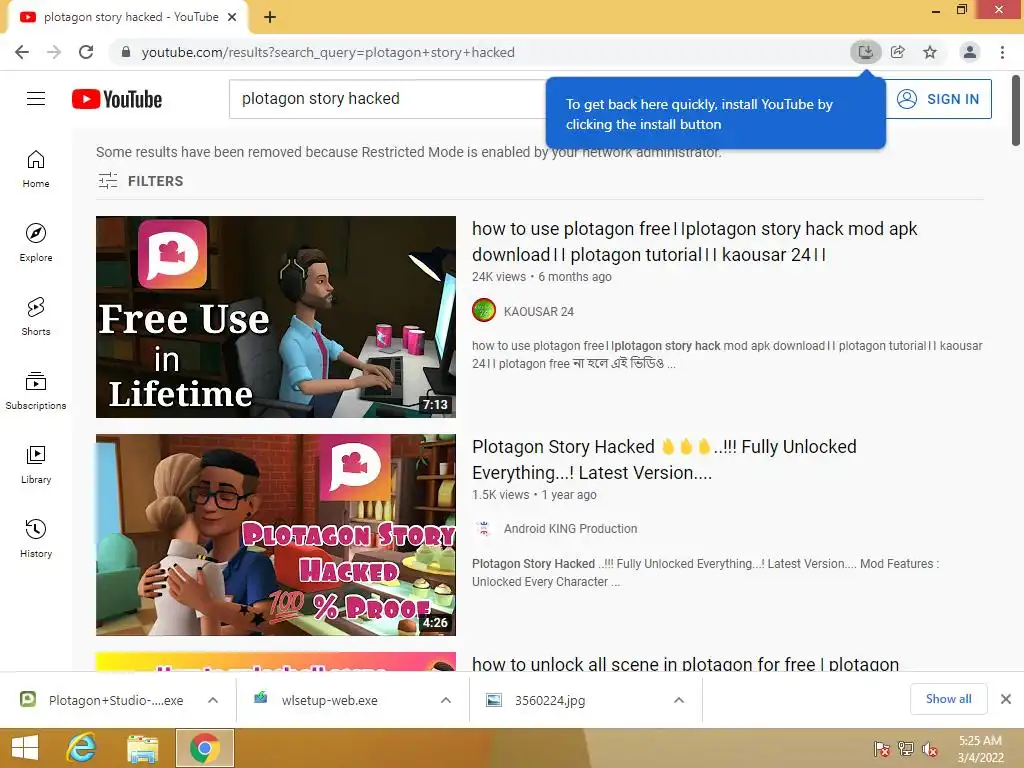This screenshot has width=1024, height=768.
Task: Open Action Center flag in the tray
Action: point(881,749)
